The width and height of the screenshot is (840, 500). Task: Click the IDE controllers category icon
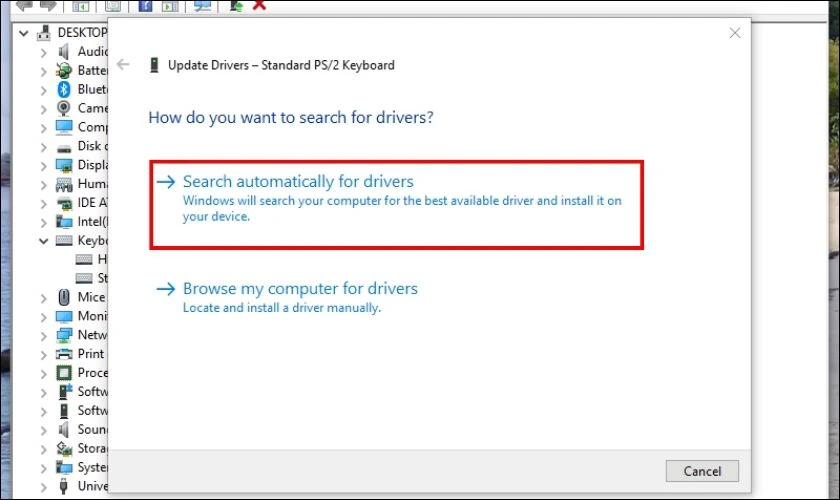click(64, 204)
